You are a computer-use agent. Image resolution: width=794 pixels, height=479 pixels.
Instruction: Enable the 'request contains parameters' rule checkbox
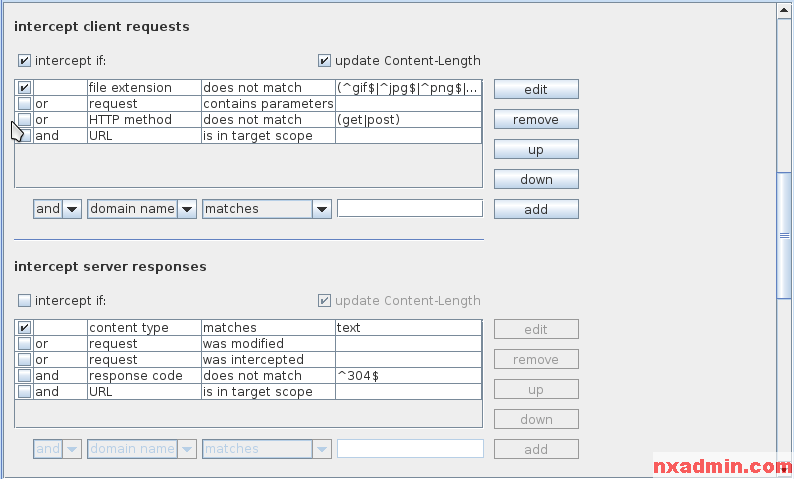tap(25, 104)
